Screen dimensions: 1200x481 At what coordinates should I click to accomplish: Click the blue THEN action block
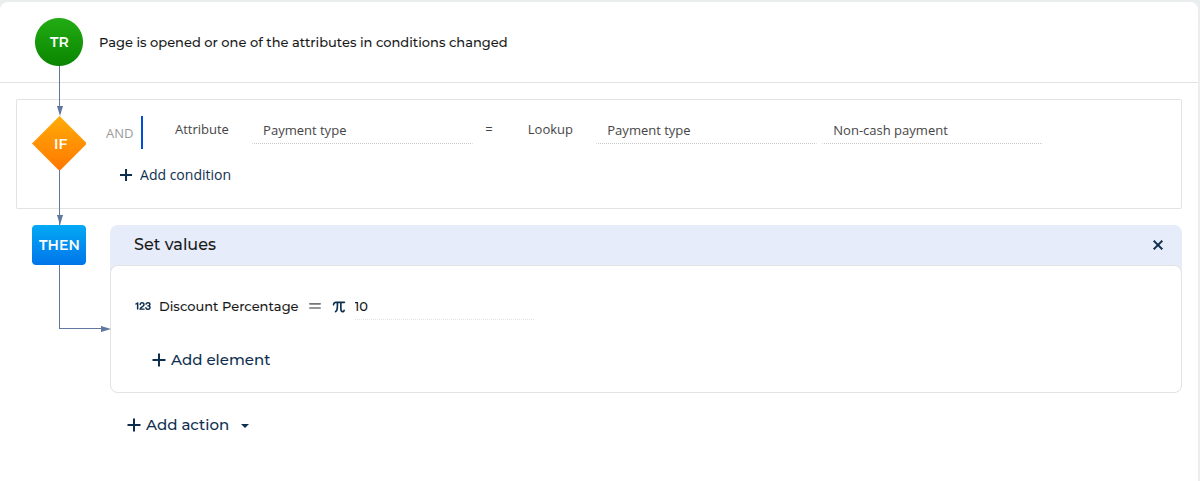[59, 245]
